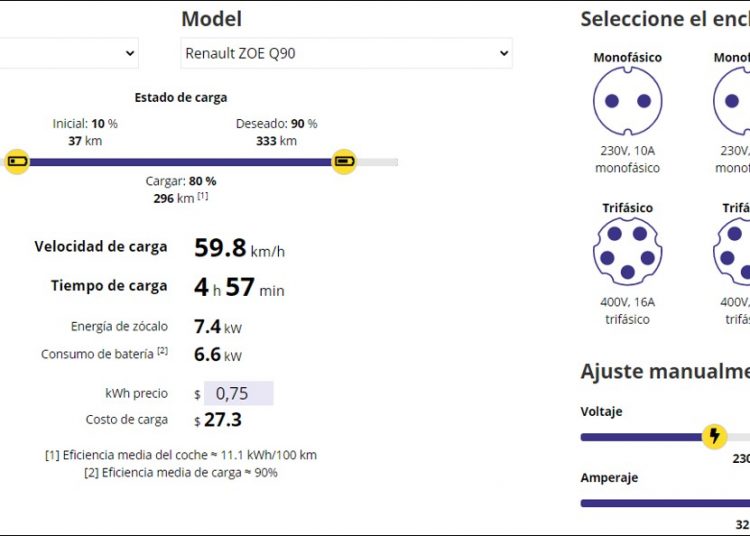Select the 230V 10A monofásico socket icon
The image size is (750, 536).
[x=627, y=101]
